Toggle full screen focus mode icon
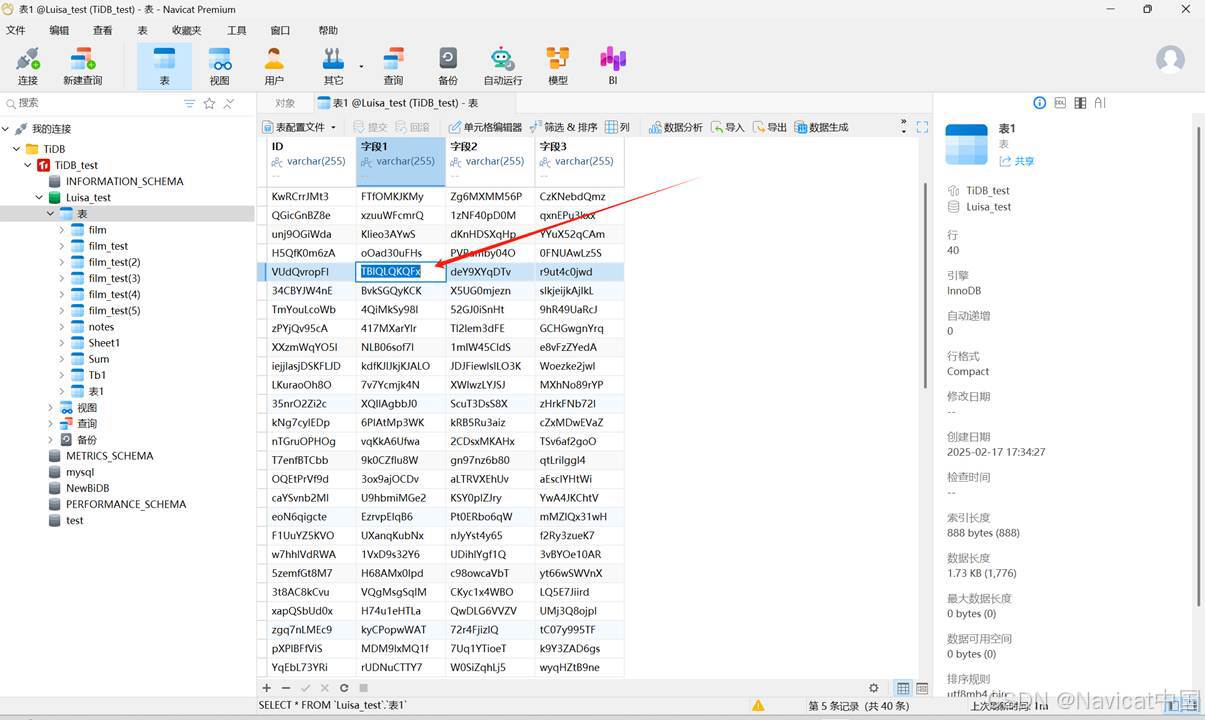The width and height of the screenshot is (1205, 720). 922,127
